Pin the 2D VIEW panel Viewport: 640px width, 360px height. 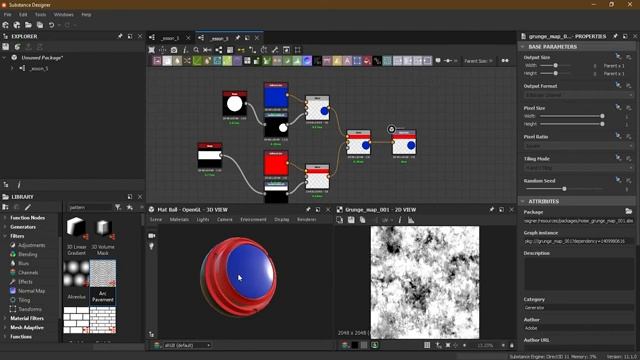pyautogui.click(x=492, y=209)
